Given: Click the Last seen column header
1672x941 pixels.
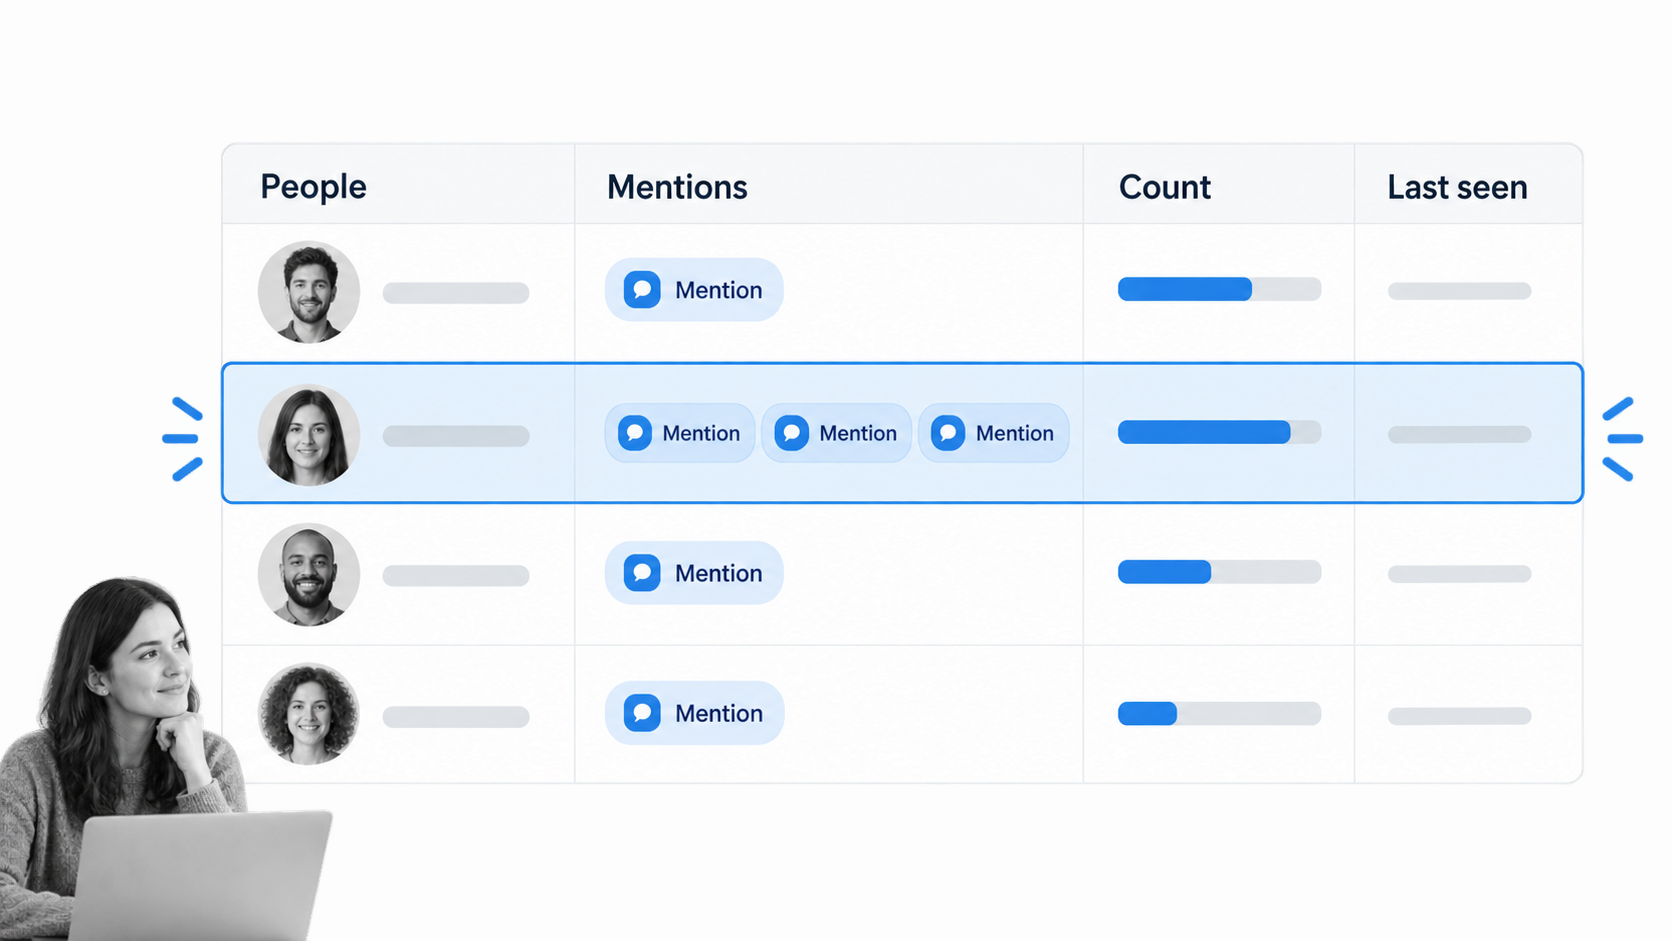Looking at the screenshot, I should [x=1457, y=187].
